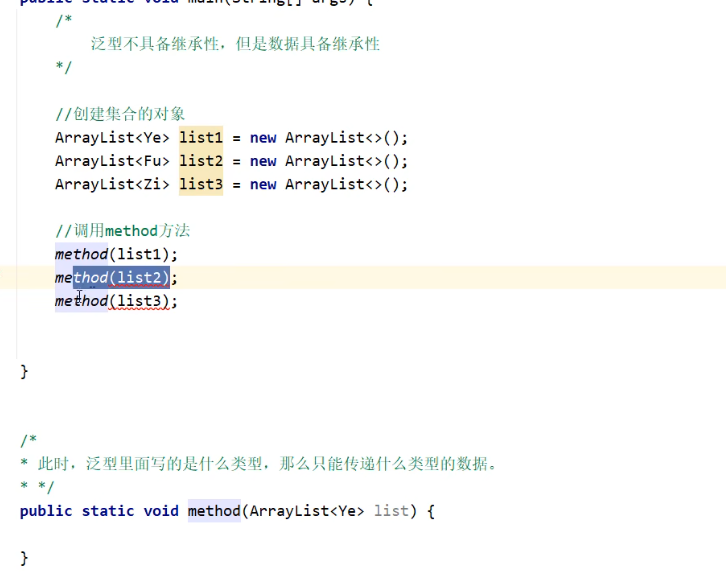Click the 调用method方法 comment line
Image resolution: width=726 pixels, height=586 pixels.
(x=122, y=231)
